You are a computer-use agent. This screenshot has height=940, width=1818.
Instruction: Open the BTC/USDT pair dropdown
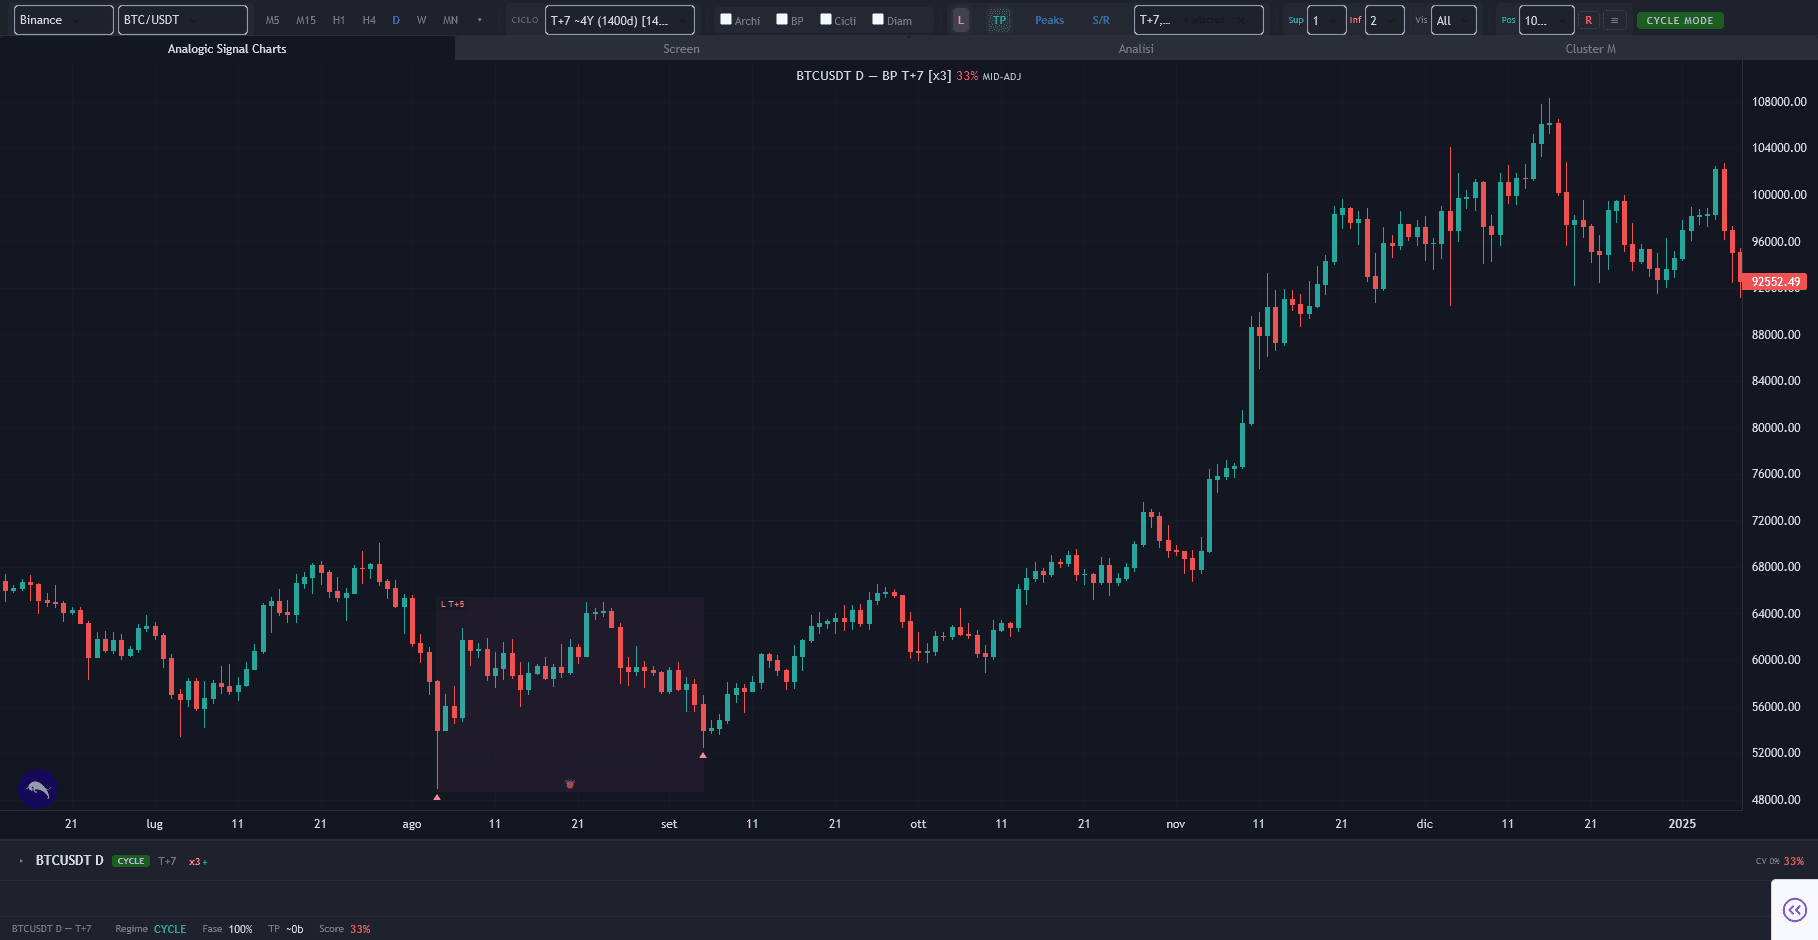(182, 20)
